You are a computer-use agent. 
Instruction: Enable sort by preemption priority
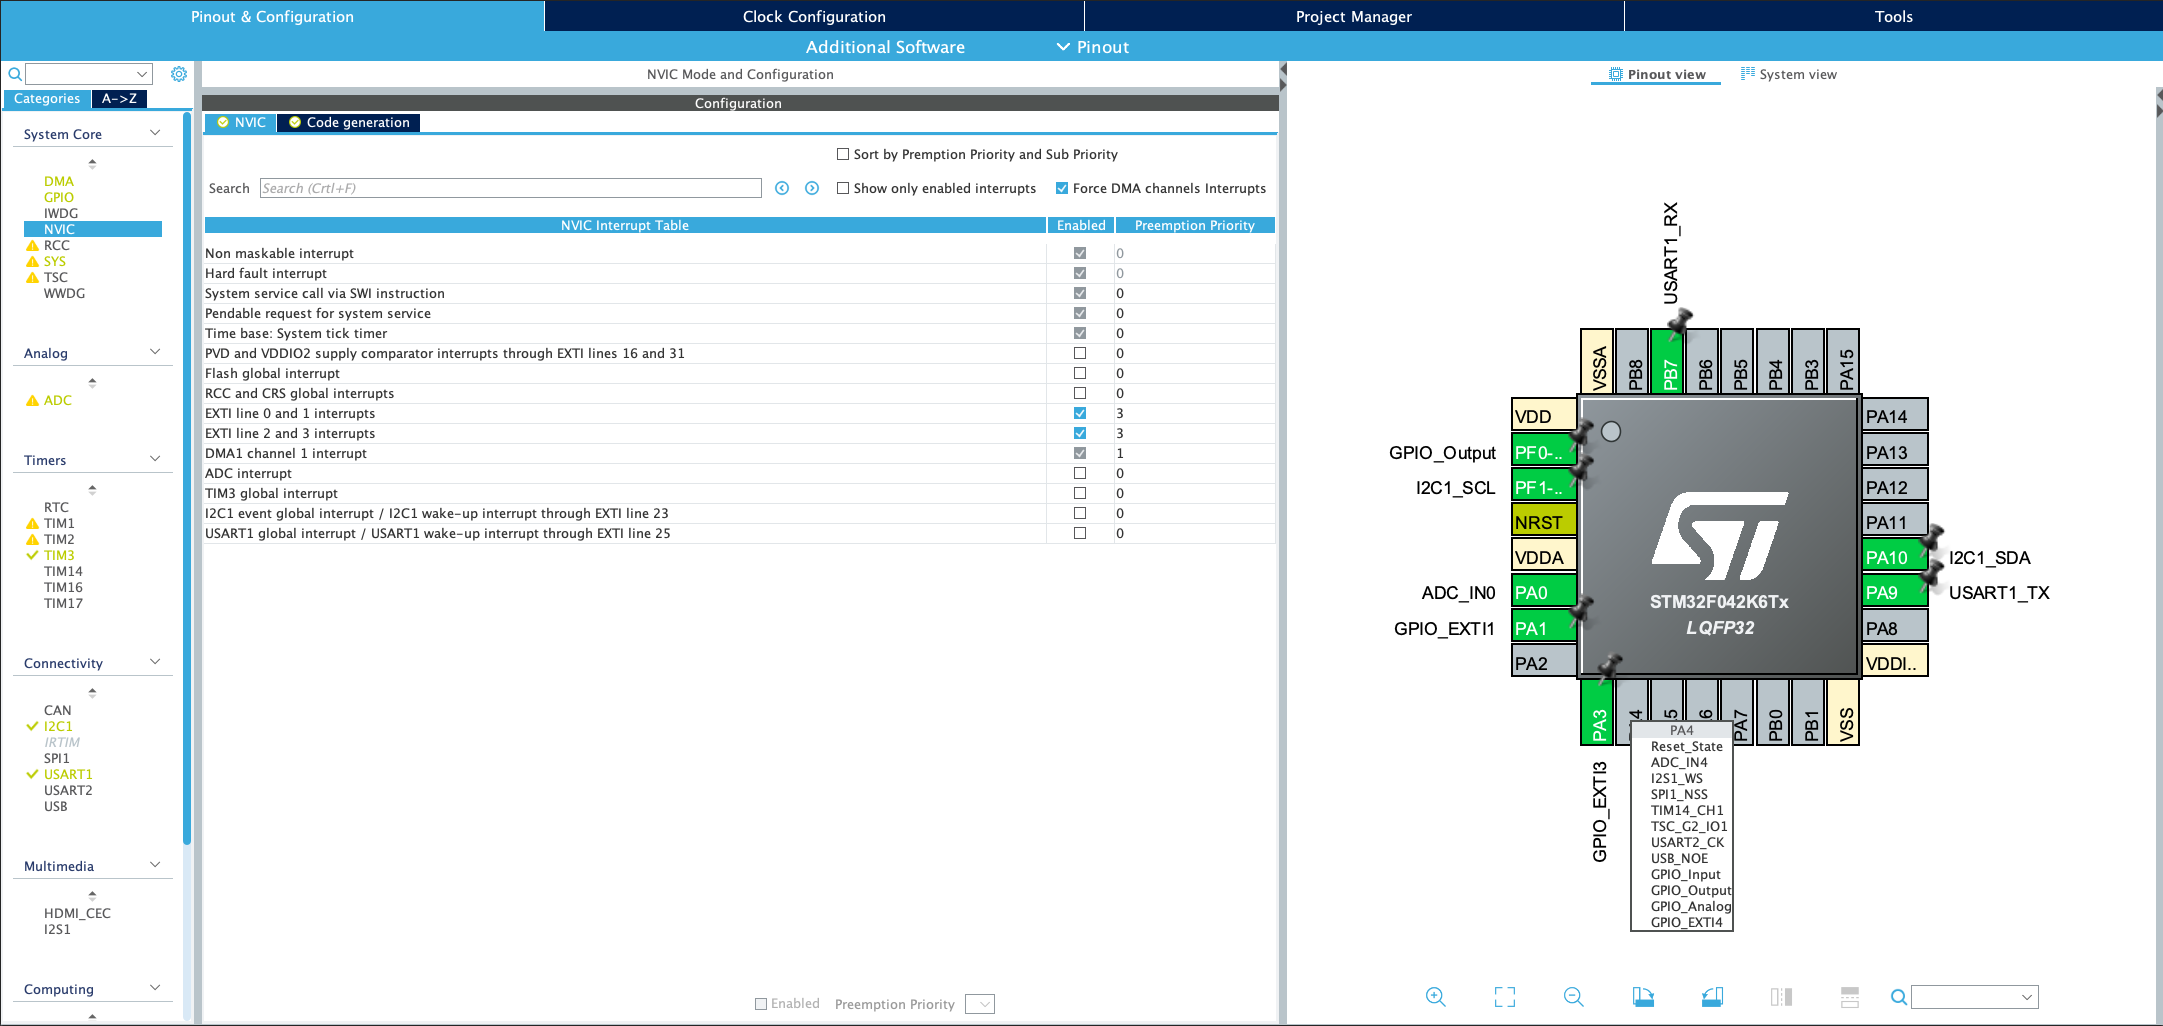point(843,154)
